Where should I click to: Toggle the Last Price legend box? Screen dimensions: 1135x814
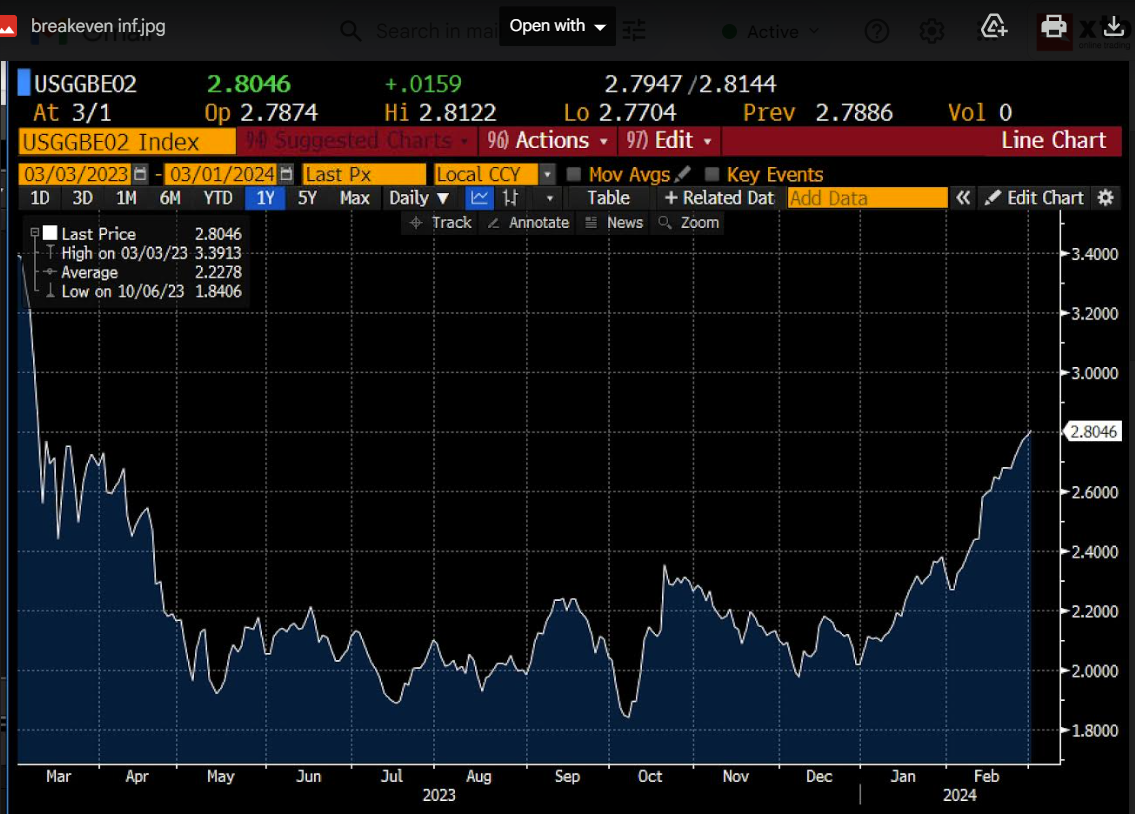coord(49,234)
